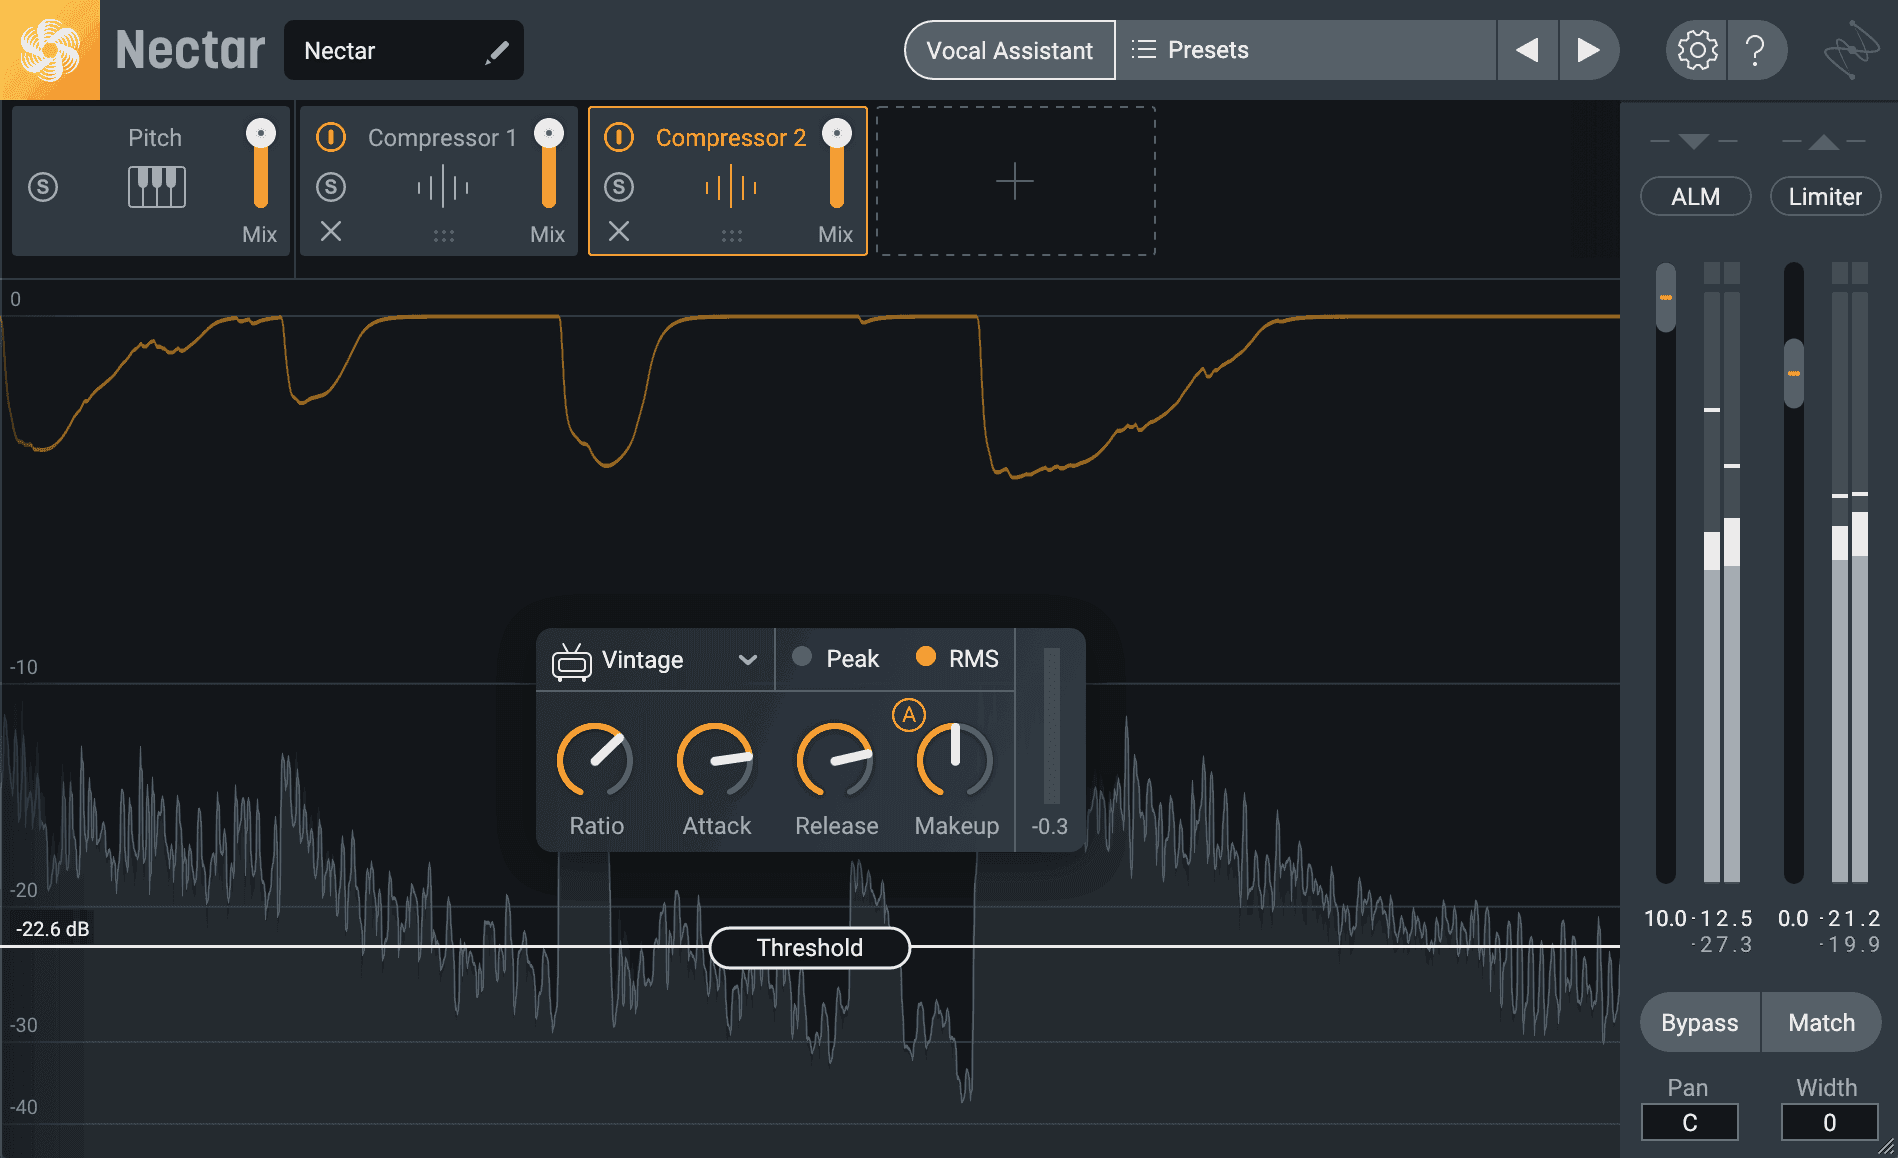Select RMS detection mode

click(x=957, y=658)
